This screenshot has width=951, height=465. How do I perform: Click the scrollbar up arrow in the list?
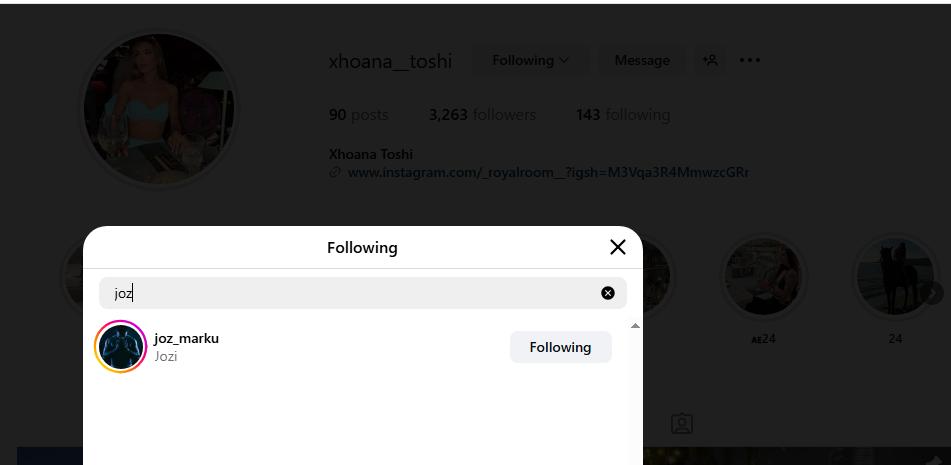pyautogui.click(x=635, y=326)
